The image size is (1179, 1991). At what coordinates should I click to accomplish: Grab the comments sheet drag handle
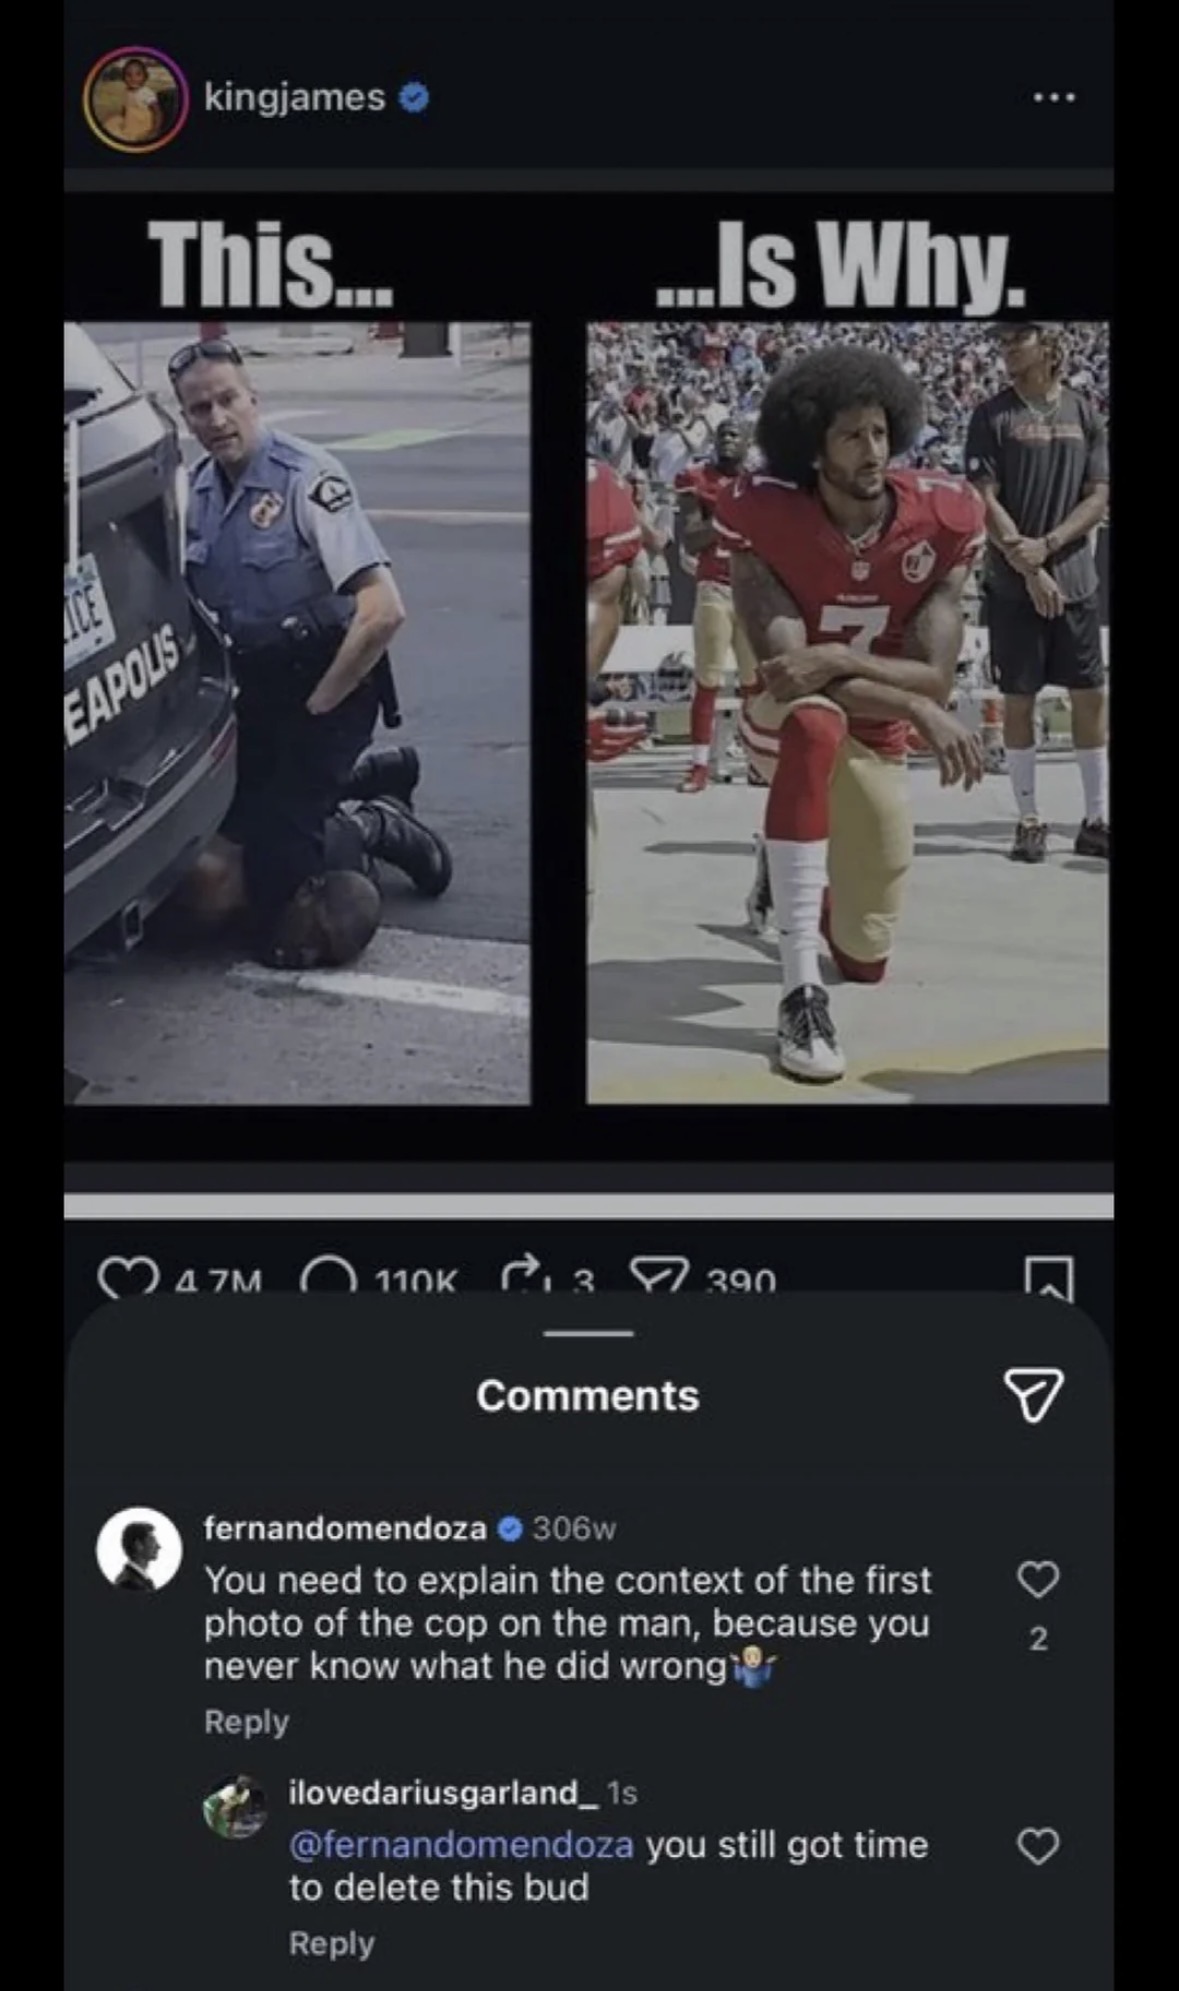coord(589,1333)
